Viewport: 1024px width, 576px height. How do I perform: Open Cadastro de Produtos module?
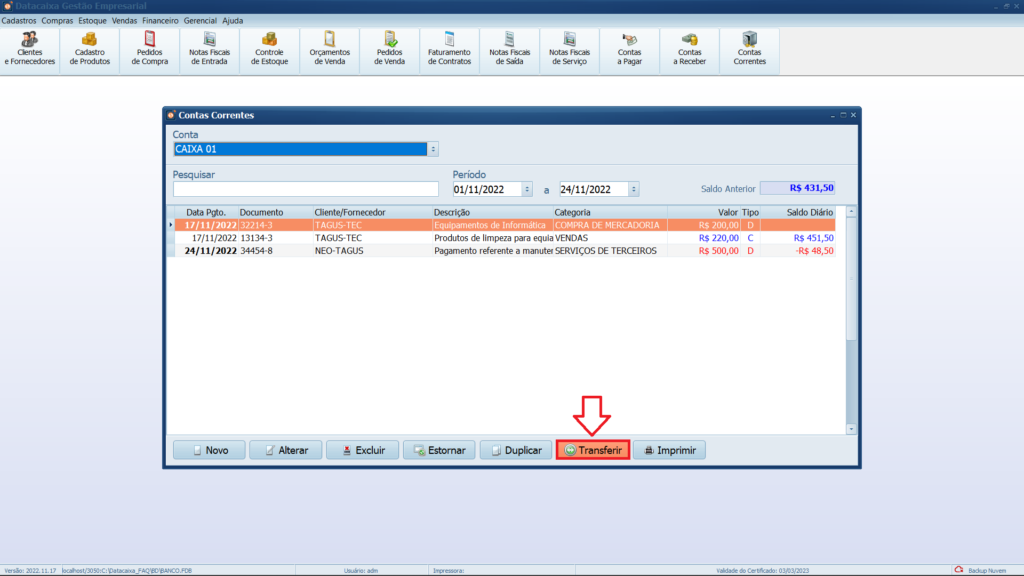pos(90,49)
